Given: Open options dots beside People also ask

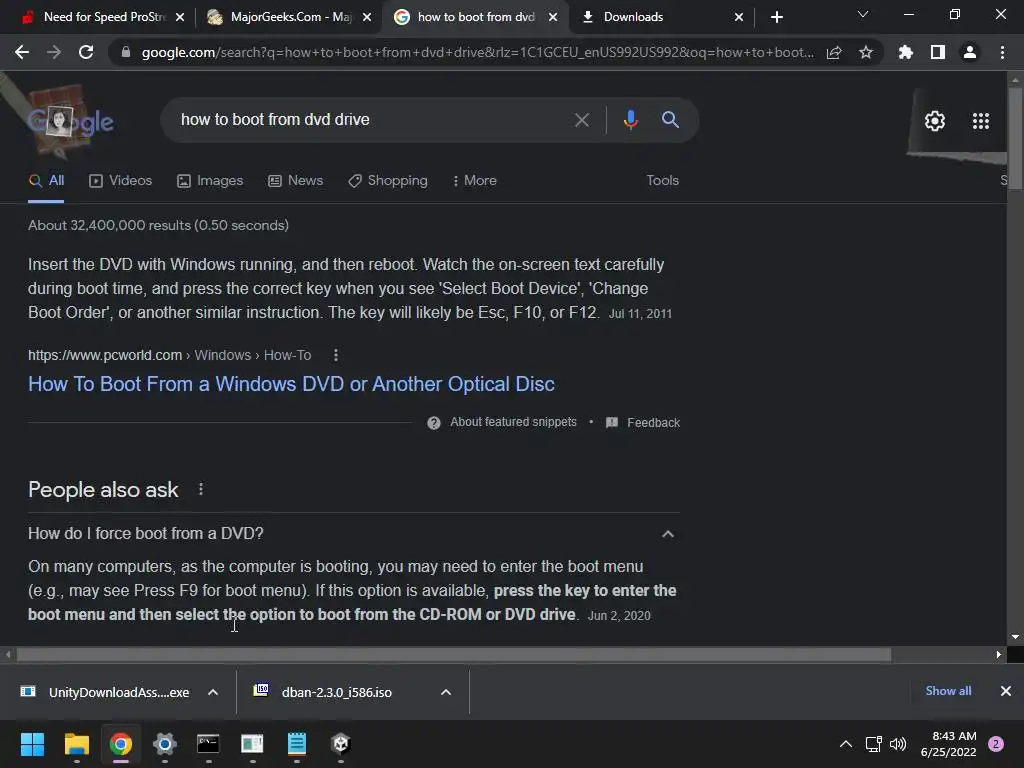Looking at the screenshot, I should pyautogui.click(x=200, y=489).
